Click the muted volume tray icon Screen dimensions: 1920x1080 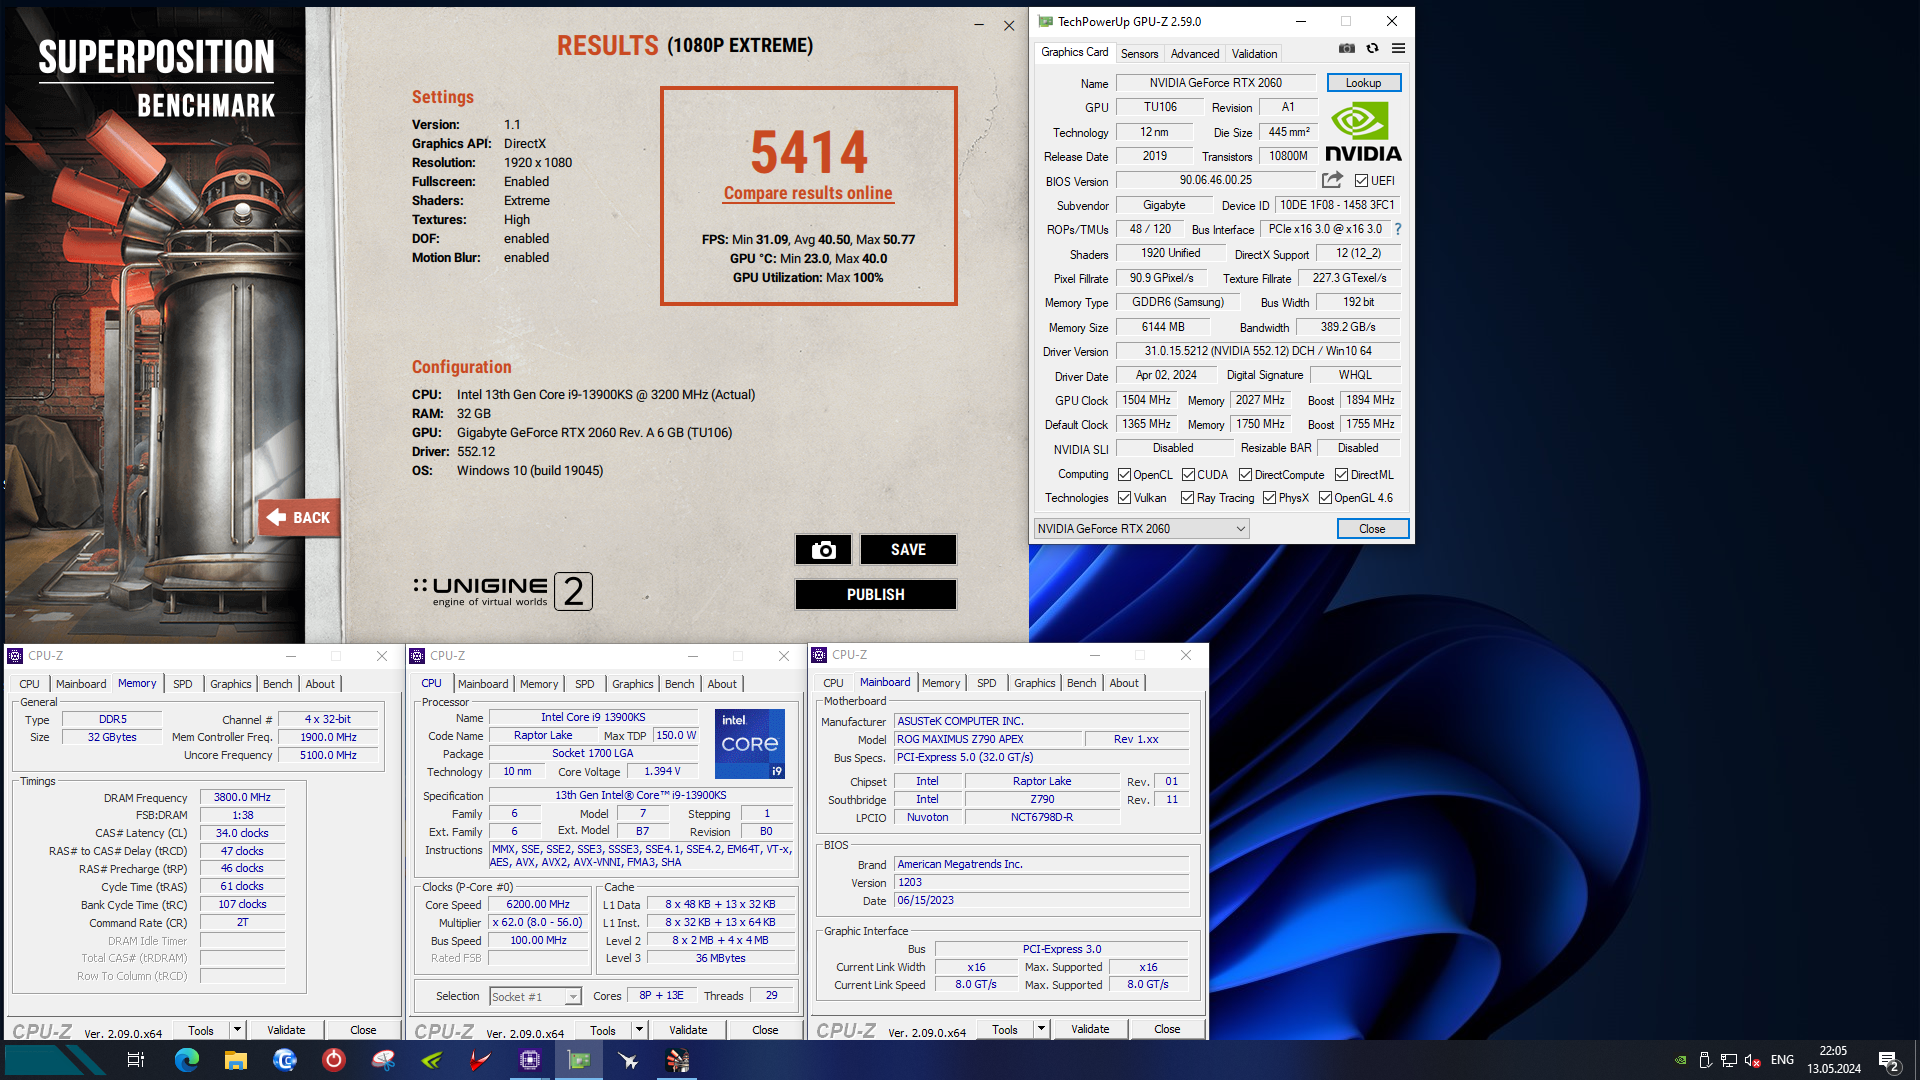[1752, 1060]
